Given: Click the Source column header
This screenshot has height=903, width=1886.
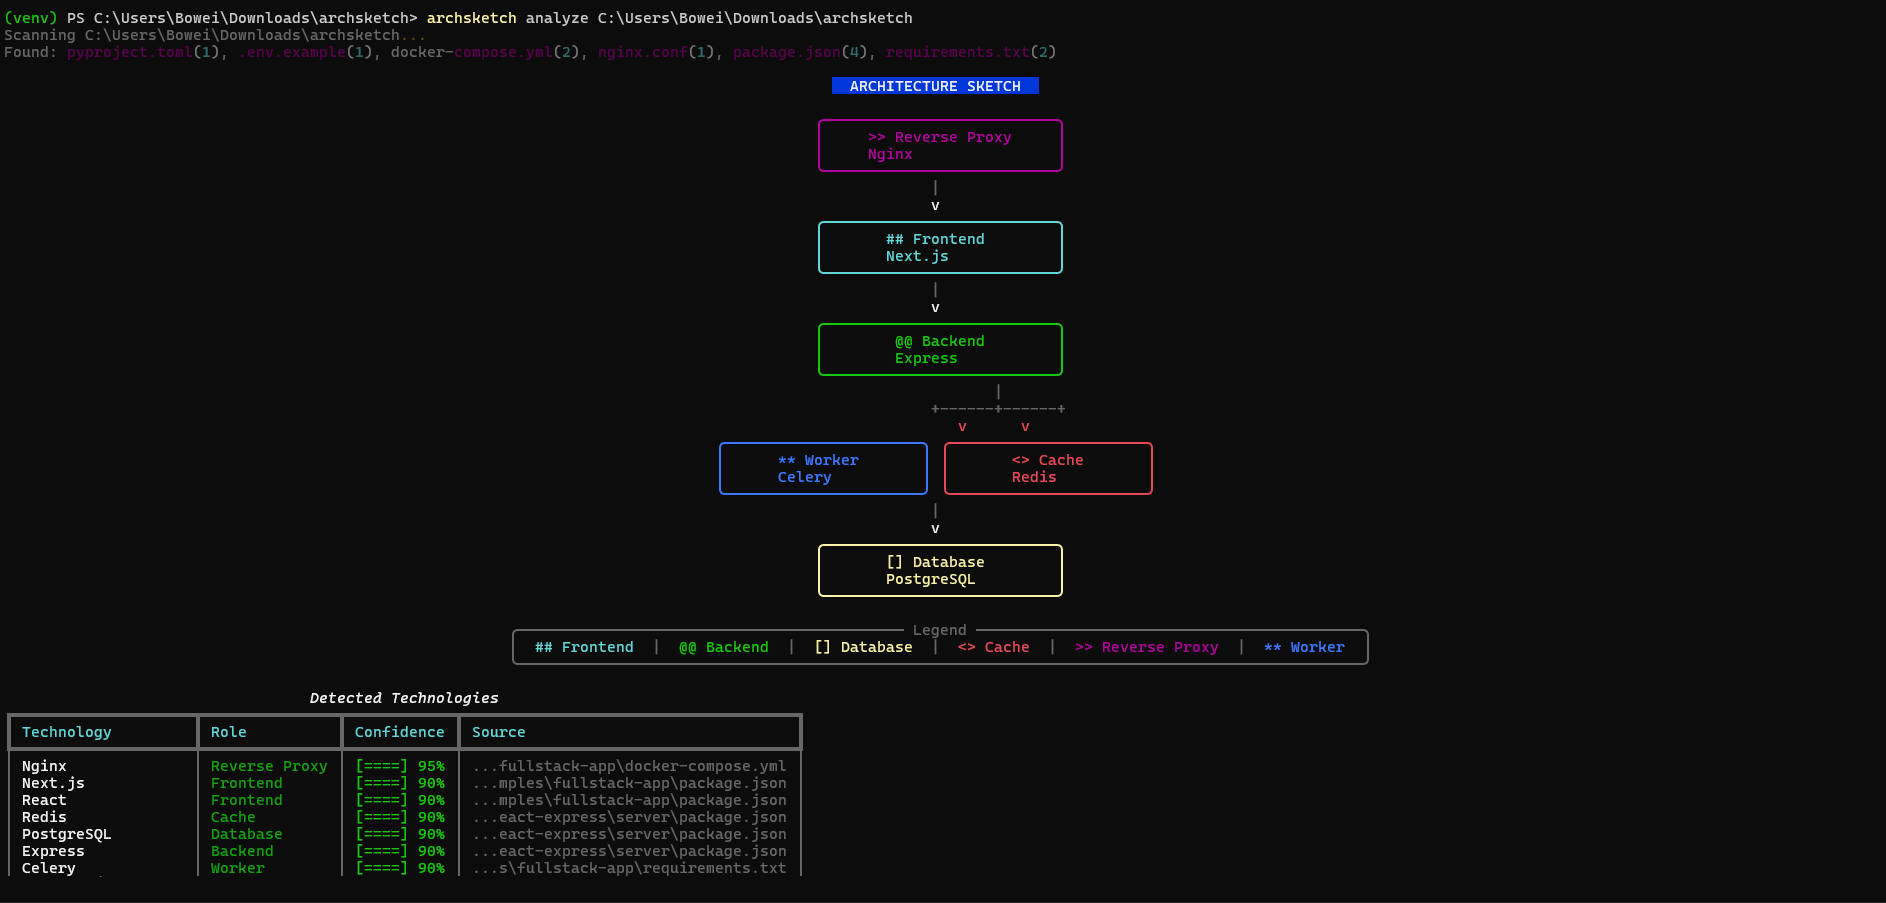Looking at the screenshot, I should (499, 732).
